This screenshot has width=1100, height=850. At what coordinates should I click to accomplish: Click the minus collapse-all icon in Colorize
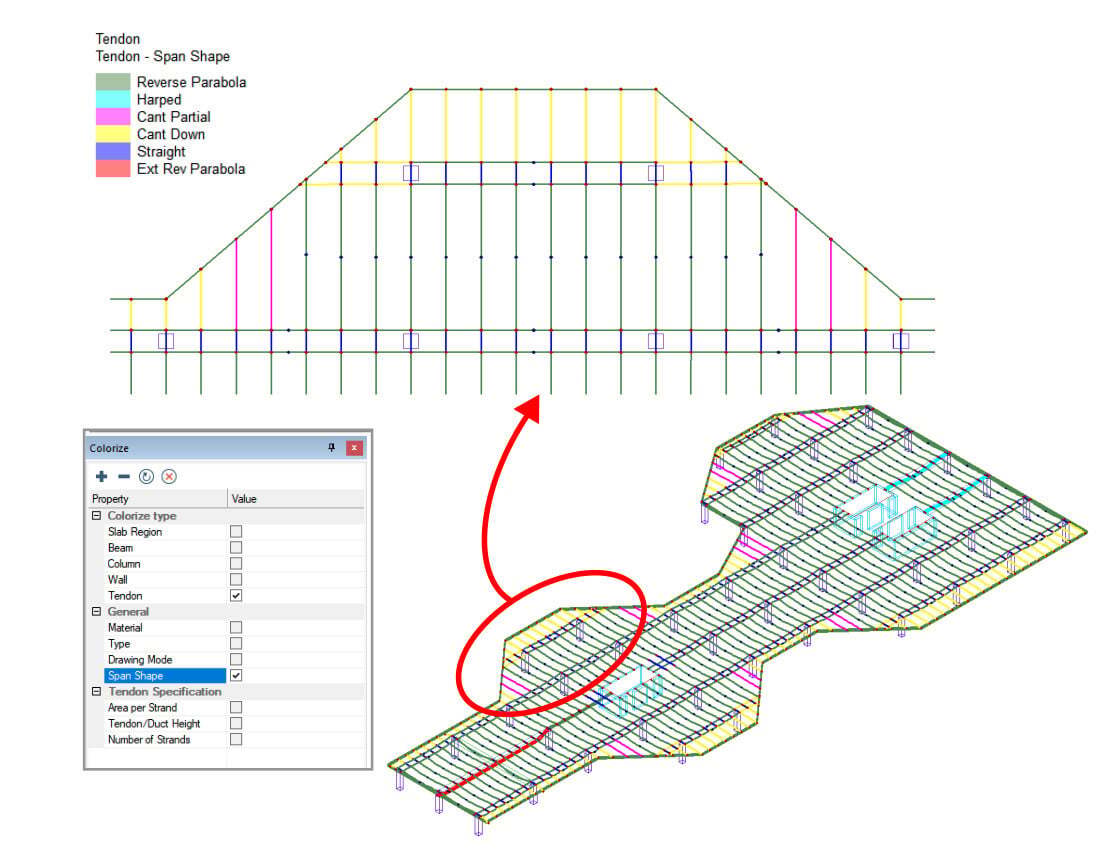tap(123, 477)
